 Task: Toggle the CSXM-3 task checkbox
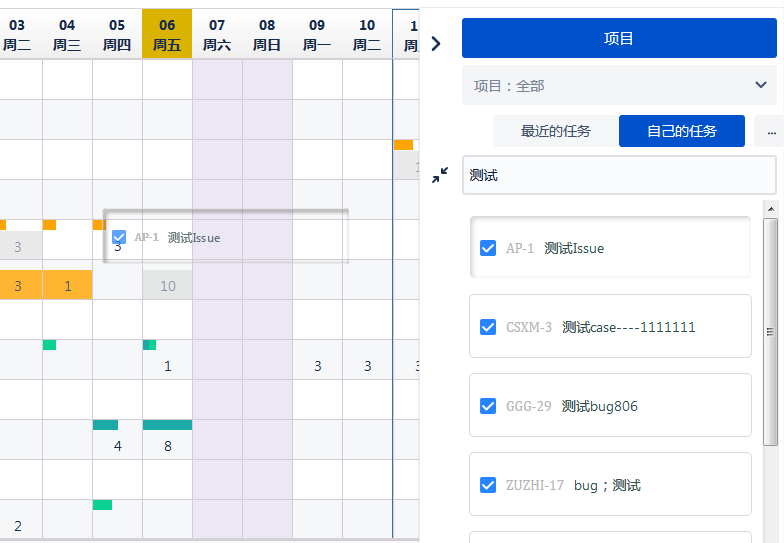488,327
